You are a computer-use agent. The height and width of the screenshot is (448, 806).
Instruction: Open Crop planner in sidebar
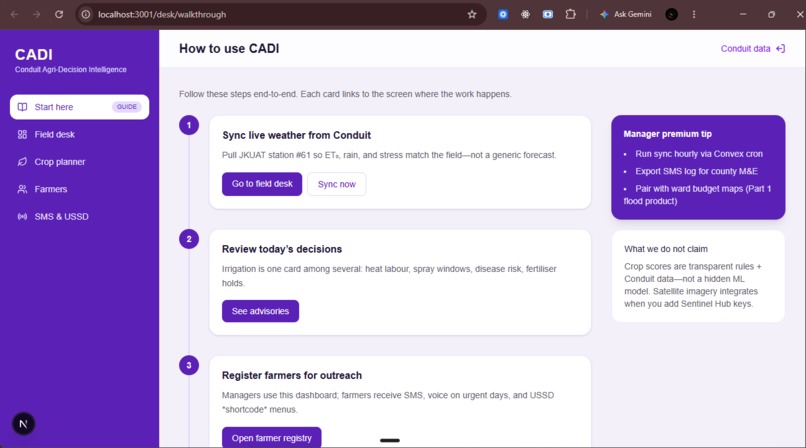coord(79,162)
